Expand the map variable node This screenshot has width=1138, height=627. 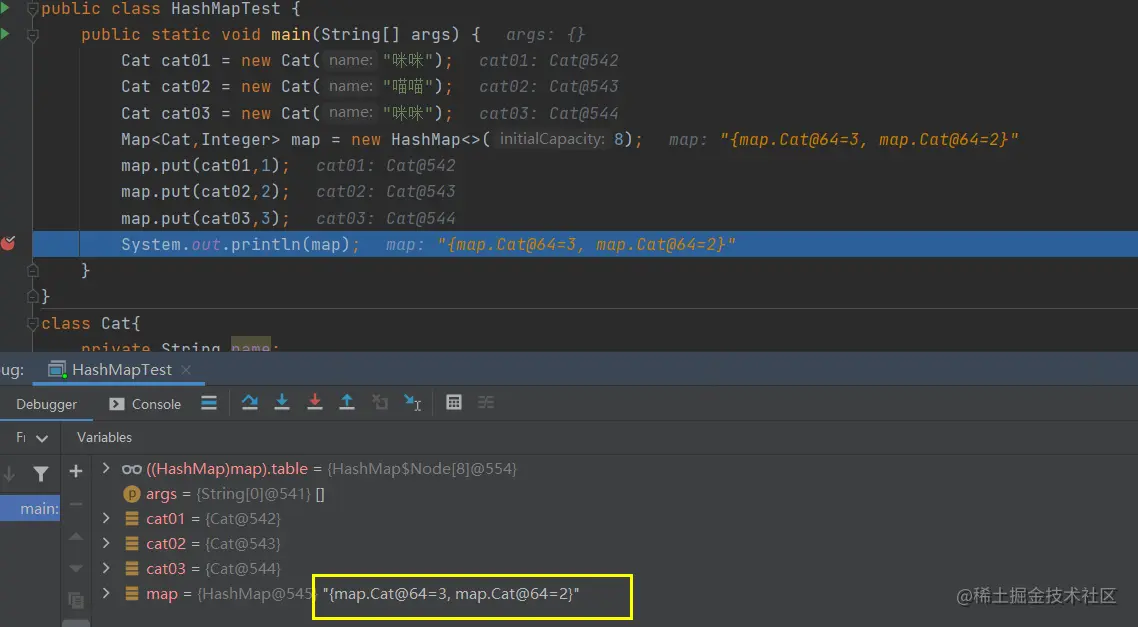click(x=106, y=593)
